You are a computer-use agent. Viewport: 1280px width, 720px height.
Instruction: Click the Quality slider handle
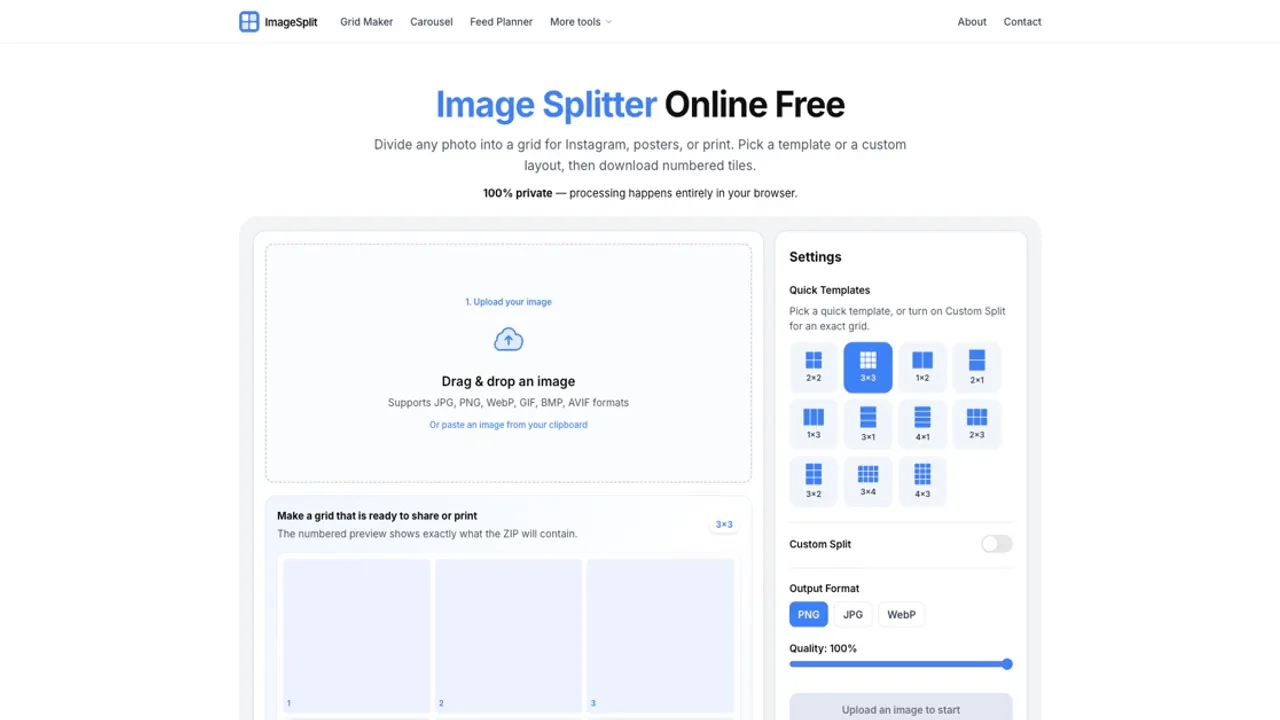[1007, 664]
